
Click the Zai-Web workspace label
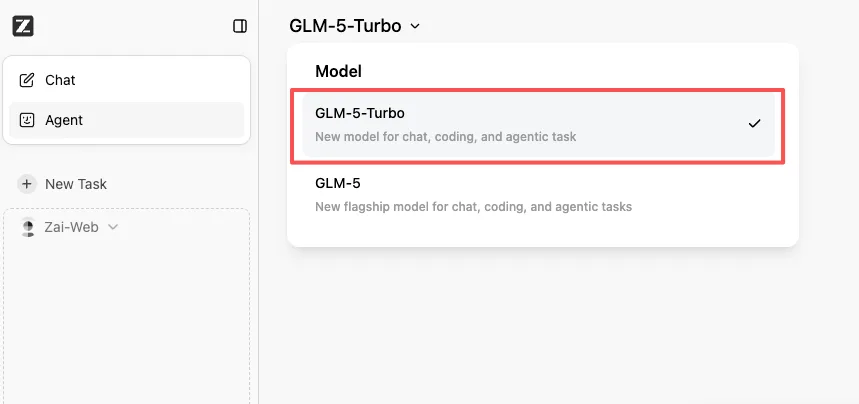71,227
